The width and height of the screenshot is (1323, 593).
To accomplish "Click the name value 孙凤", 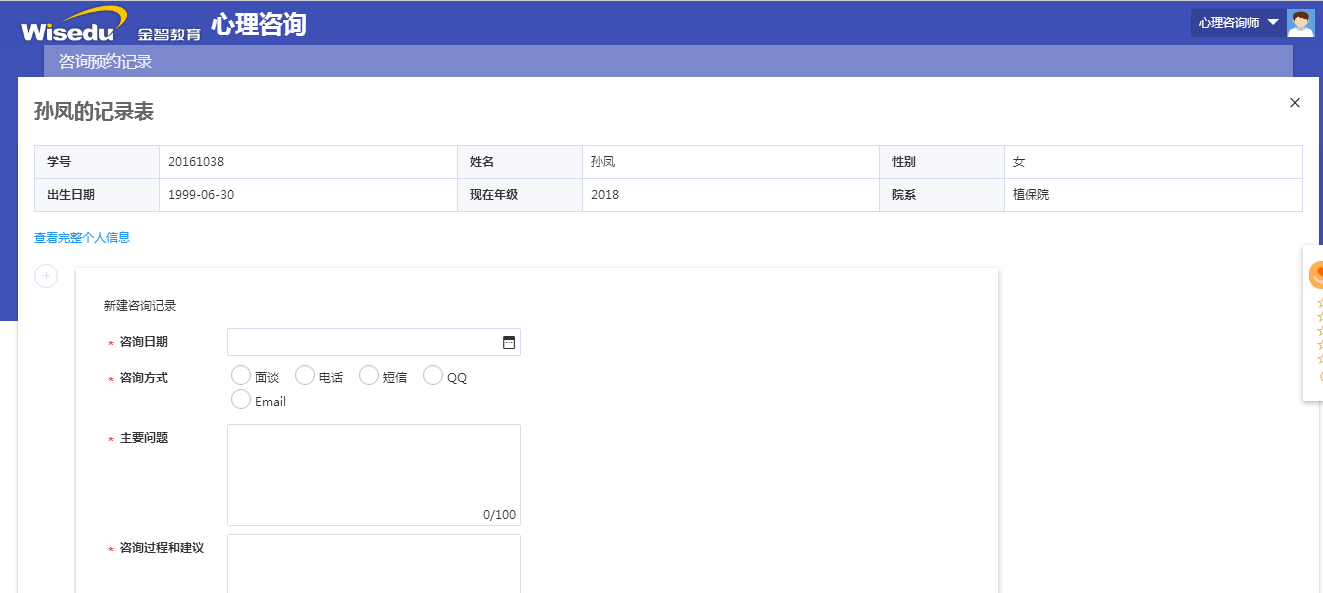I will pos(603,162).
